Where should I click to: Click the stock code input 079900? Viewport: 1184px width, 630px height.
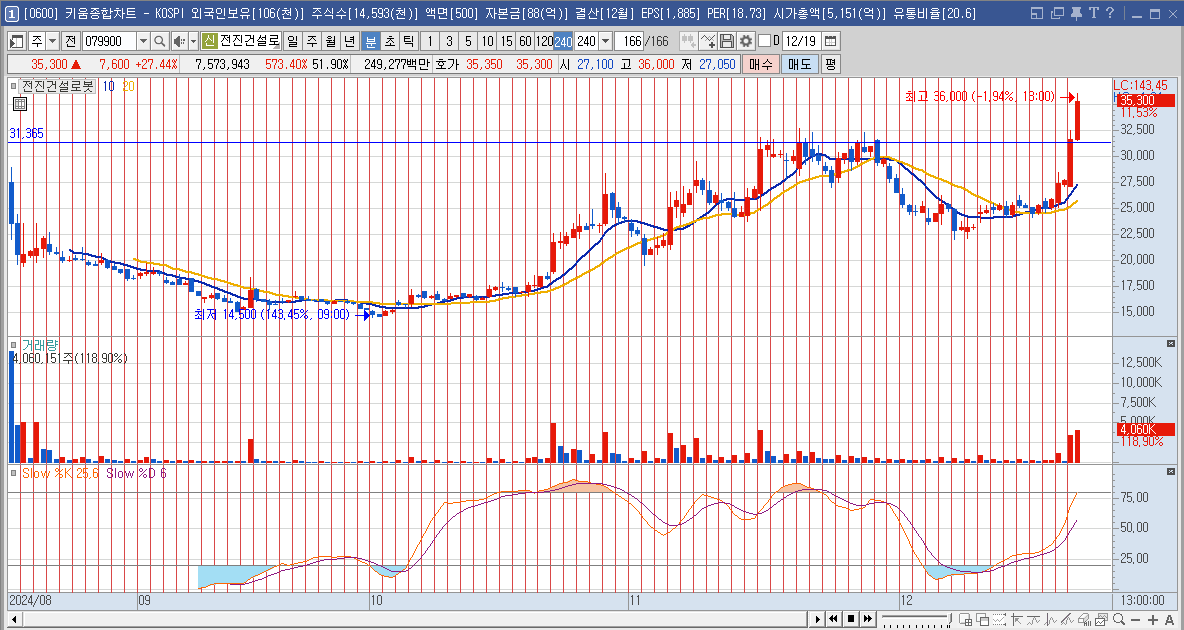[109, 42]
